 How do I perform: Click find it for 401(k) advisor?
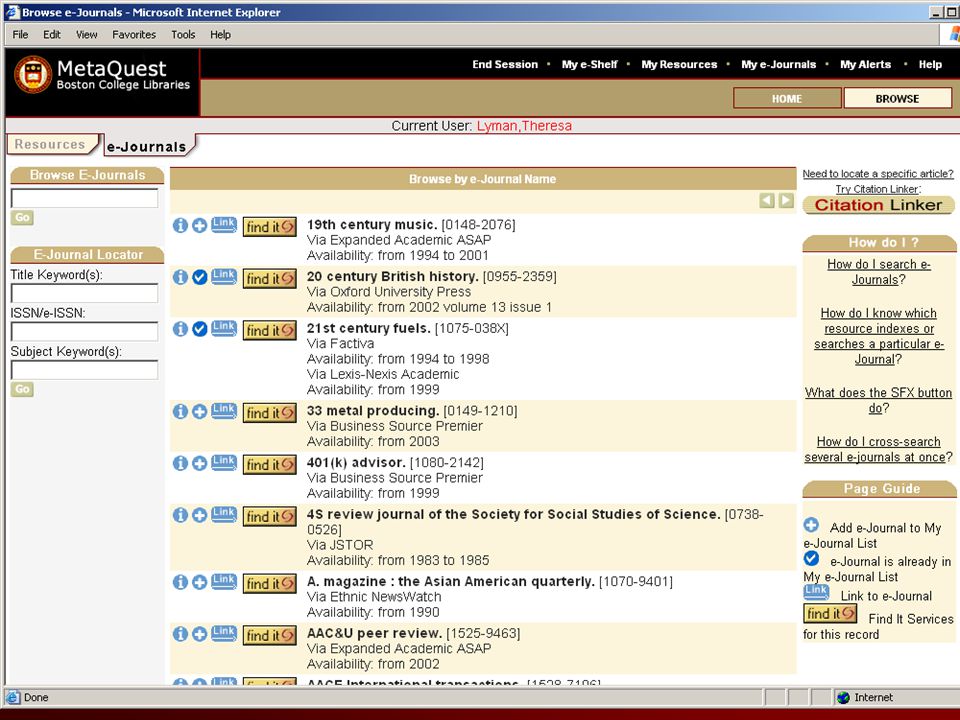pos(270,465)
